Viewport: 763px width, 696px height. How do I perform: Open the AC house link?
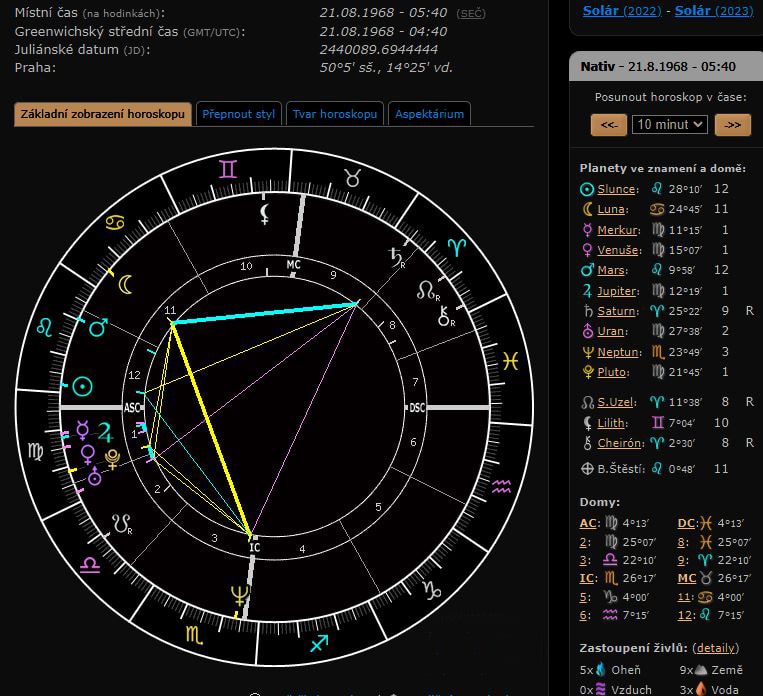tap(588, 523)
